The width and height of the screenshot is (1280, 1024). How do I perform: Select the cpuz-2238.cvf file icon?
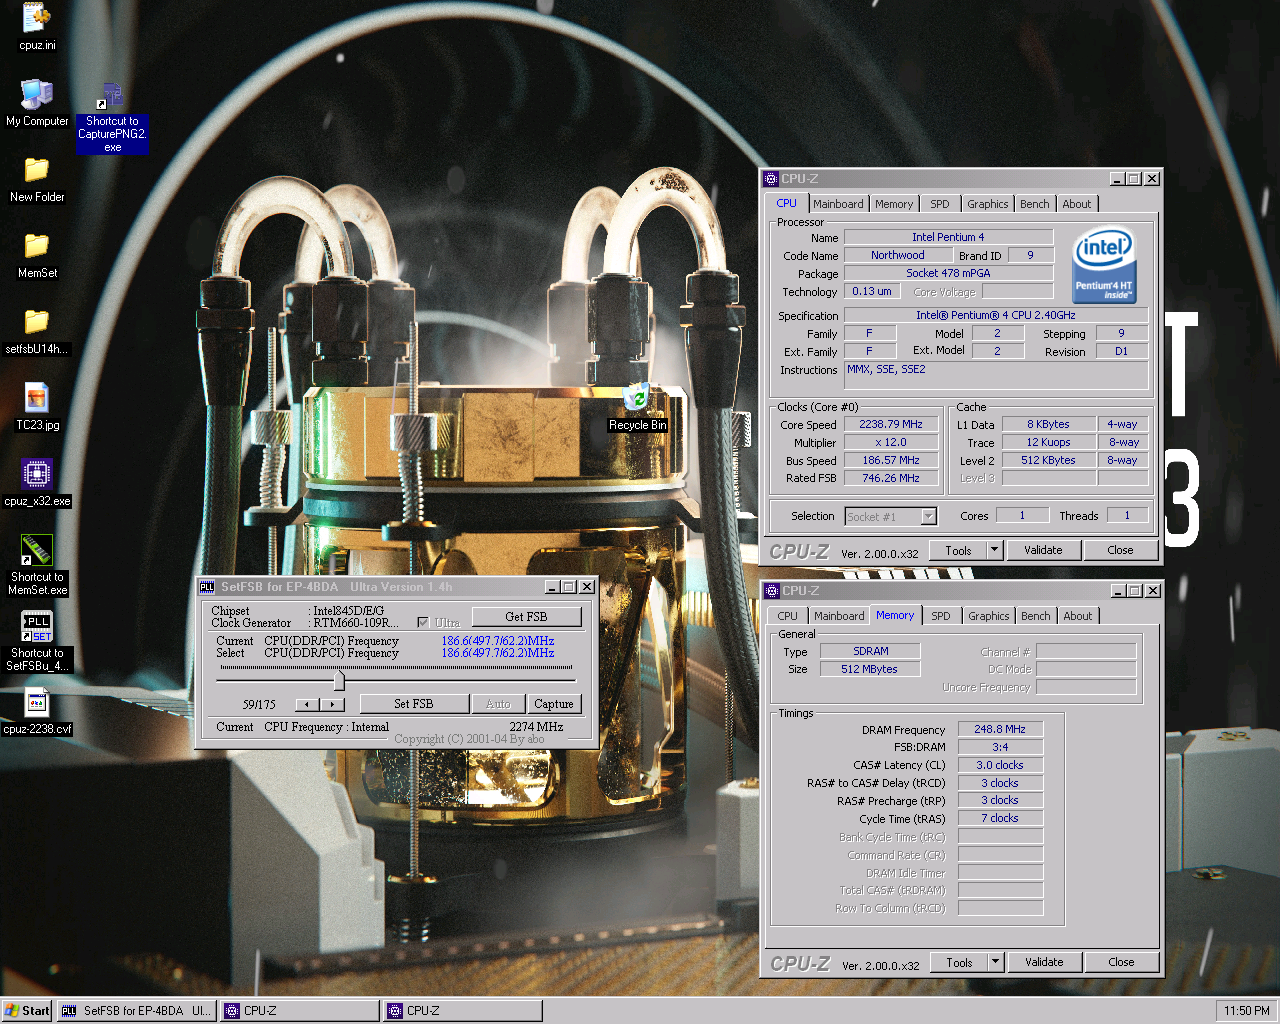(37, 703)
